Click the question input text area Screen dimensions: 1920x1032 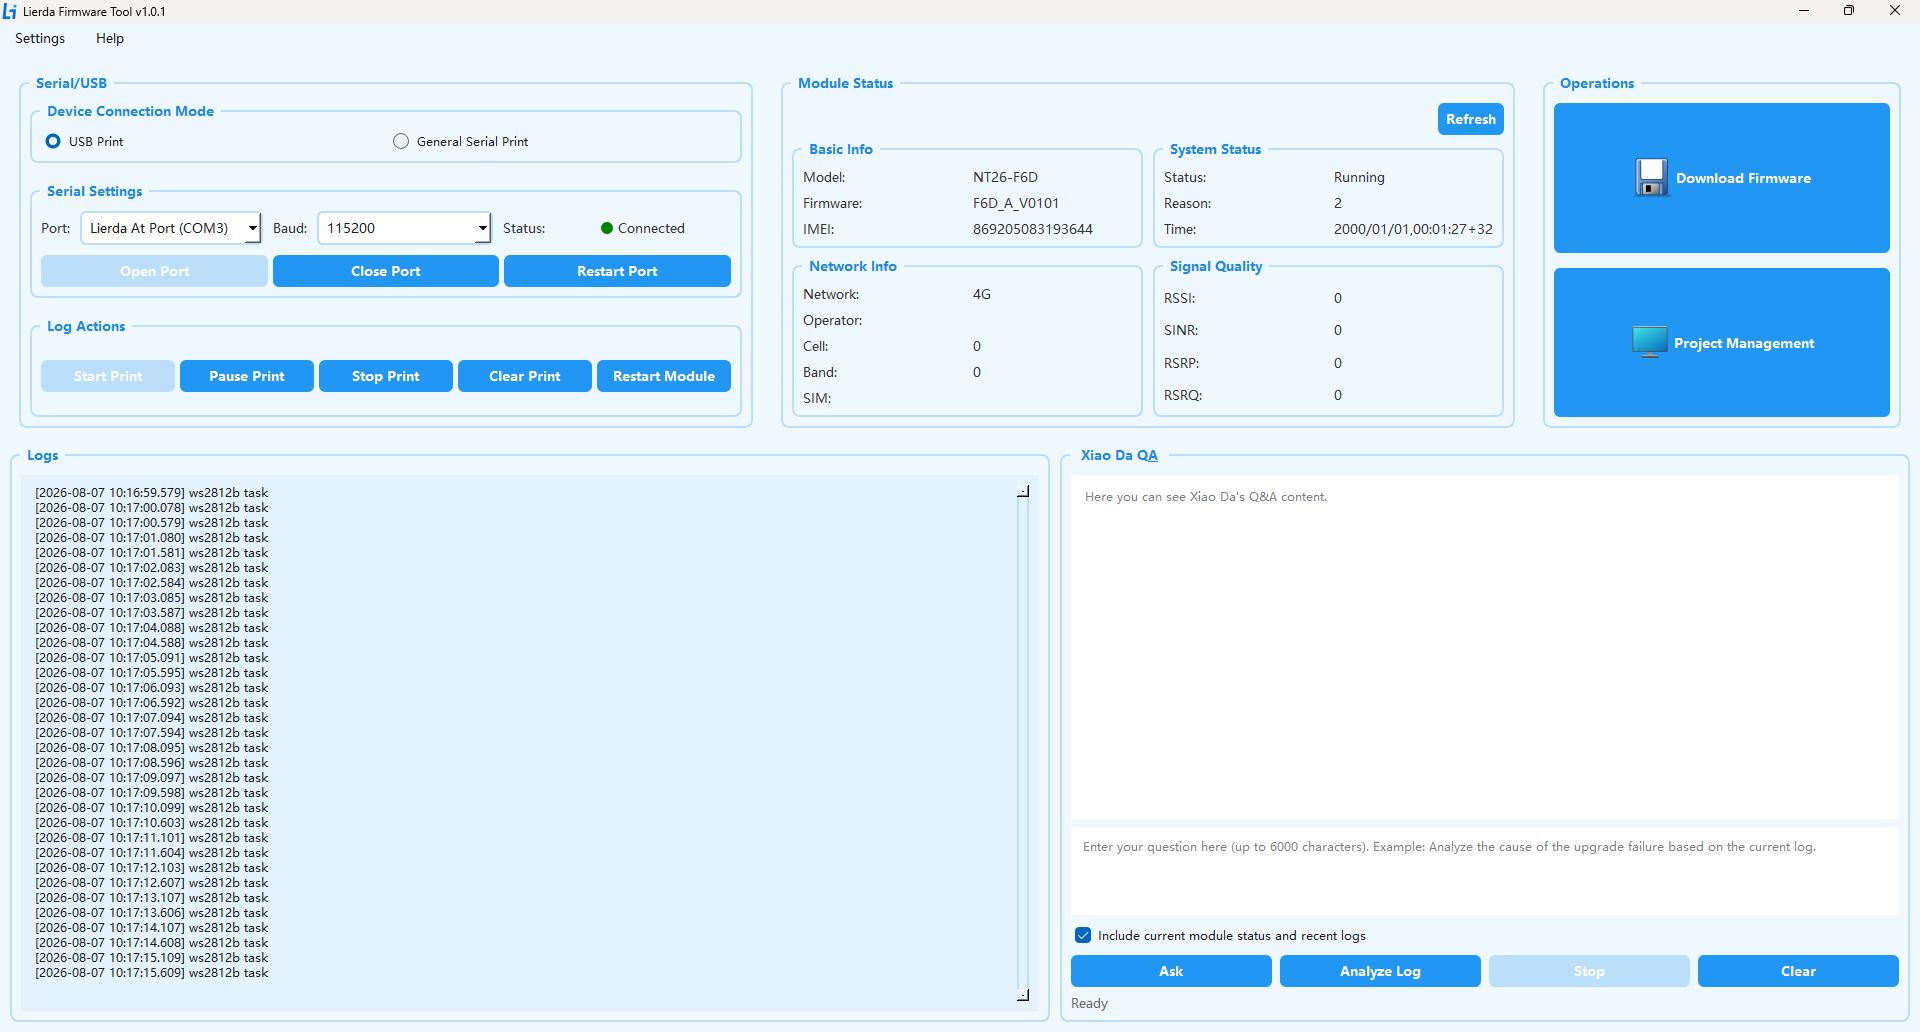click(x=1485, y=870)
